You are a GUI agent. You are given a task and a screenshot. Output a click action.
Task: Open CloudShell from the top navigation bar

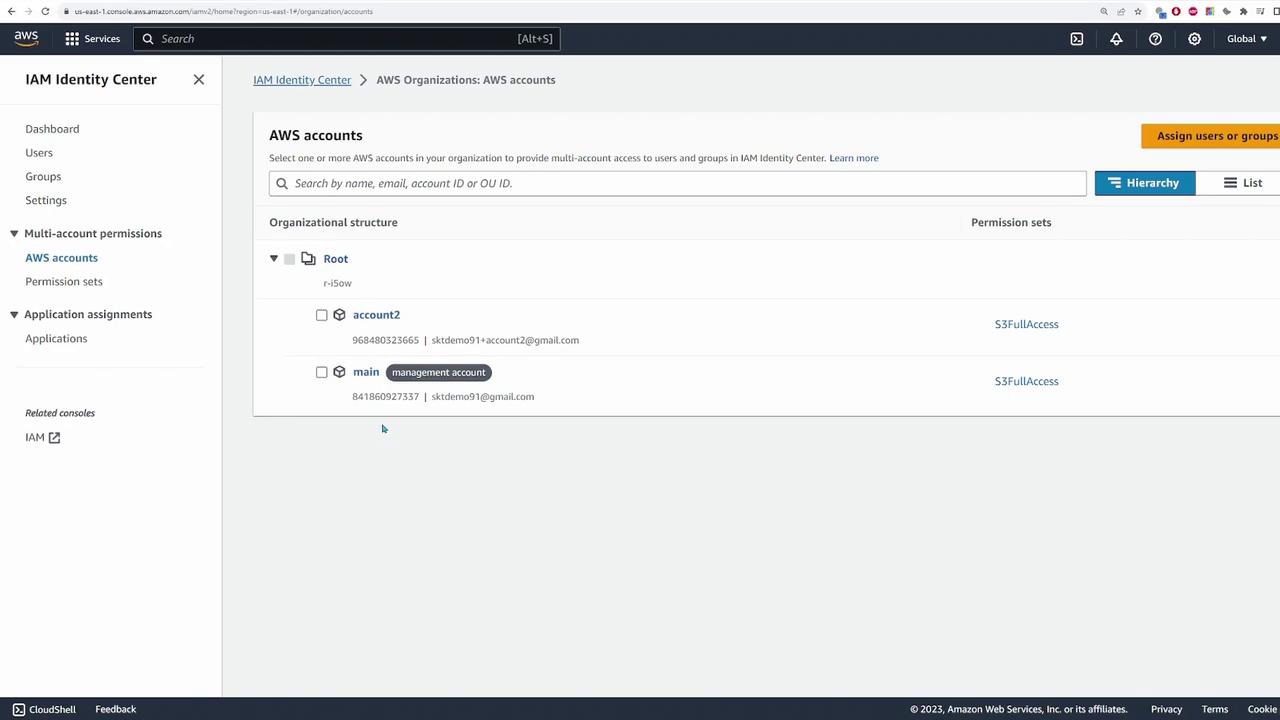[x=1077, y=39]
